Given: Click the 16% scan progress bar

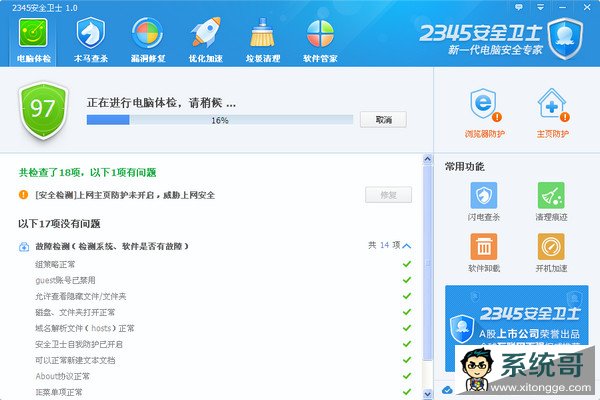Looking at the screenshot, I should click(220, 120).
